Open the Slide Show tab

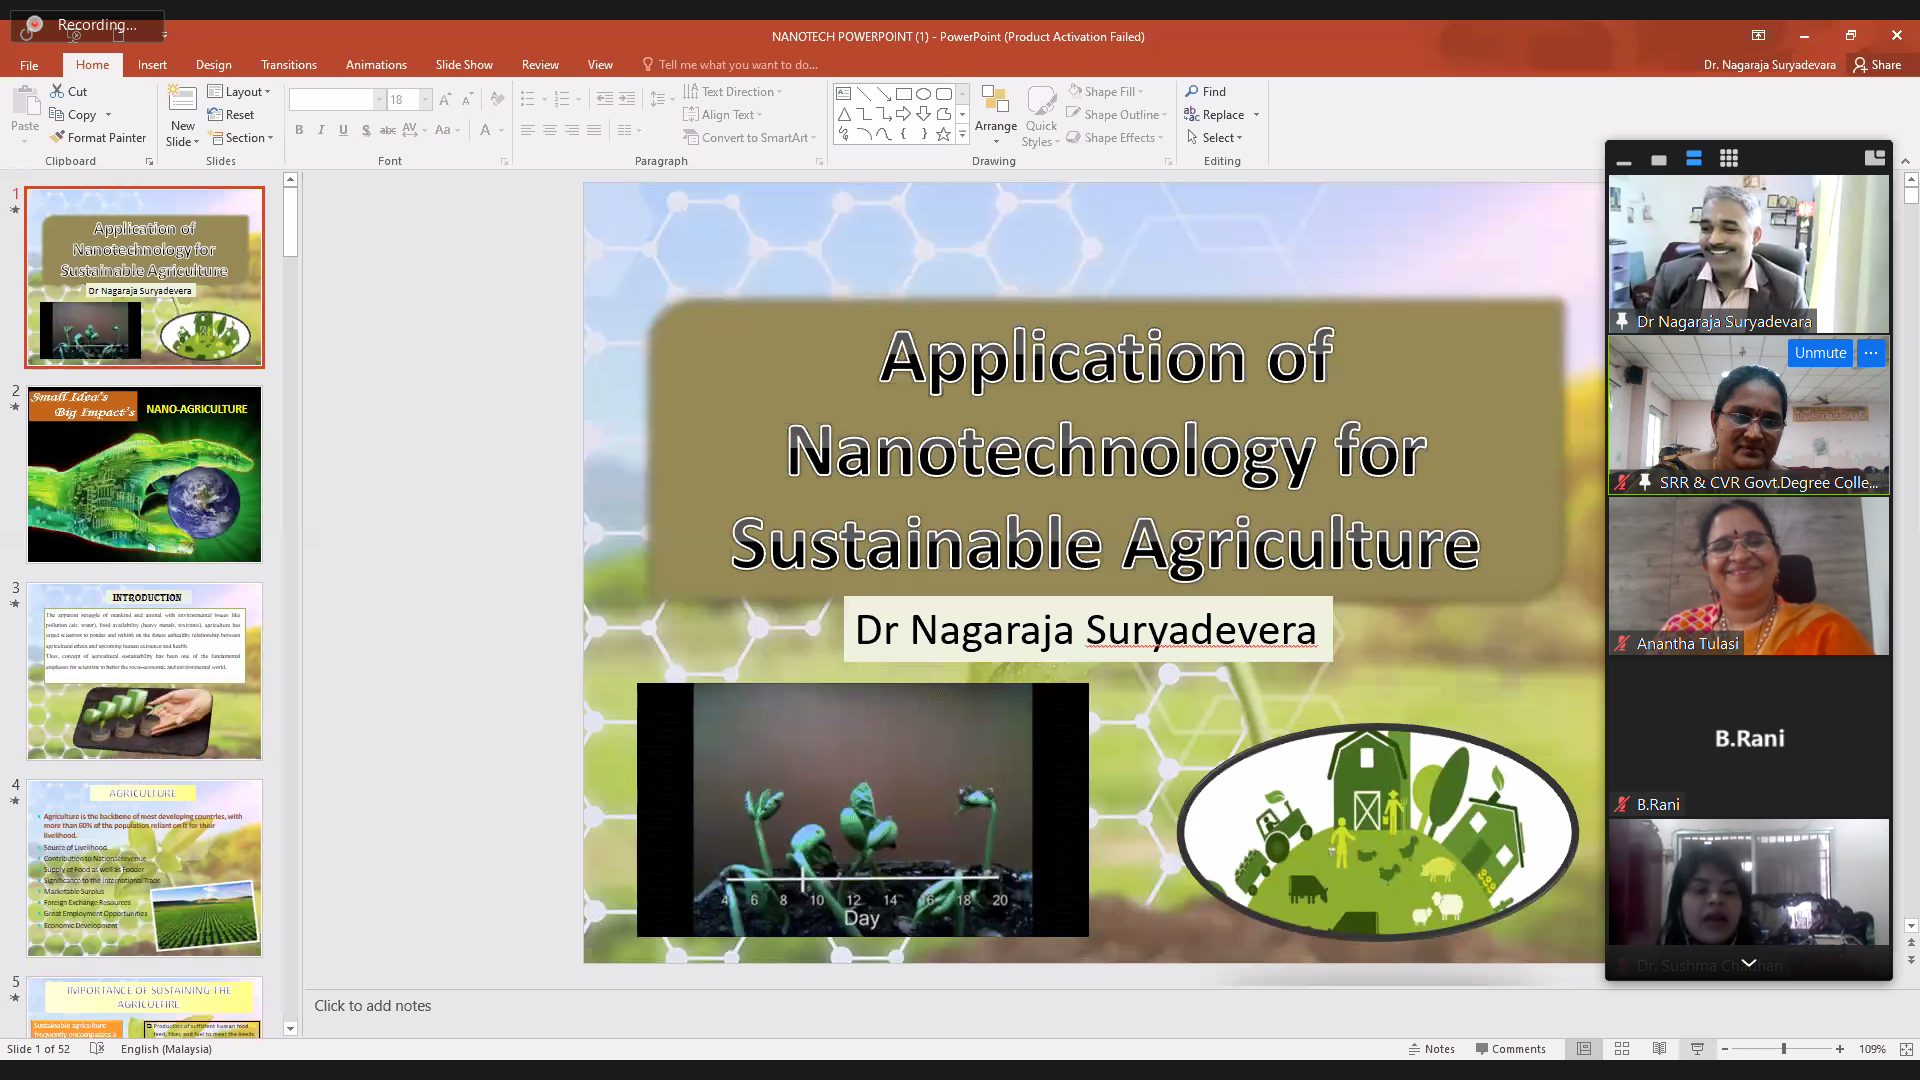464,65
